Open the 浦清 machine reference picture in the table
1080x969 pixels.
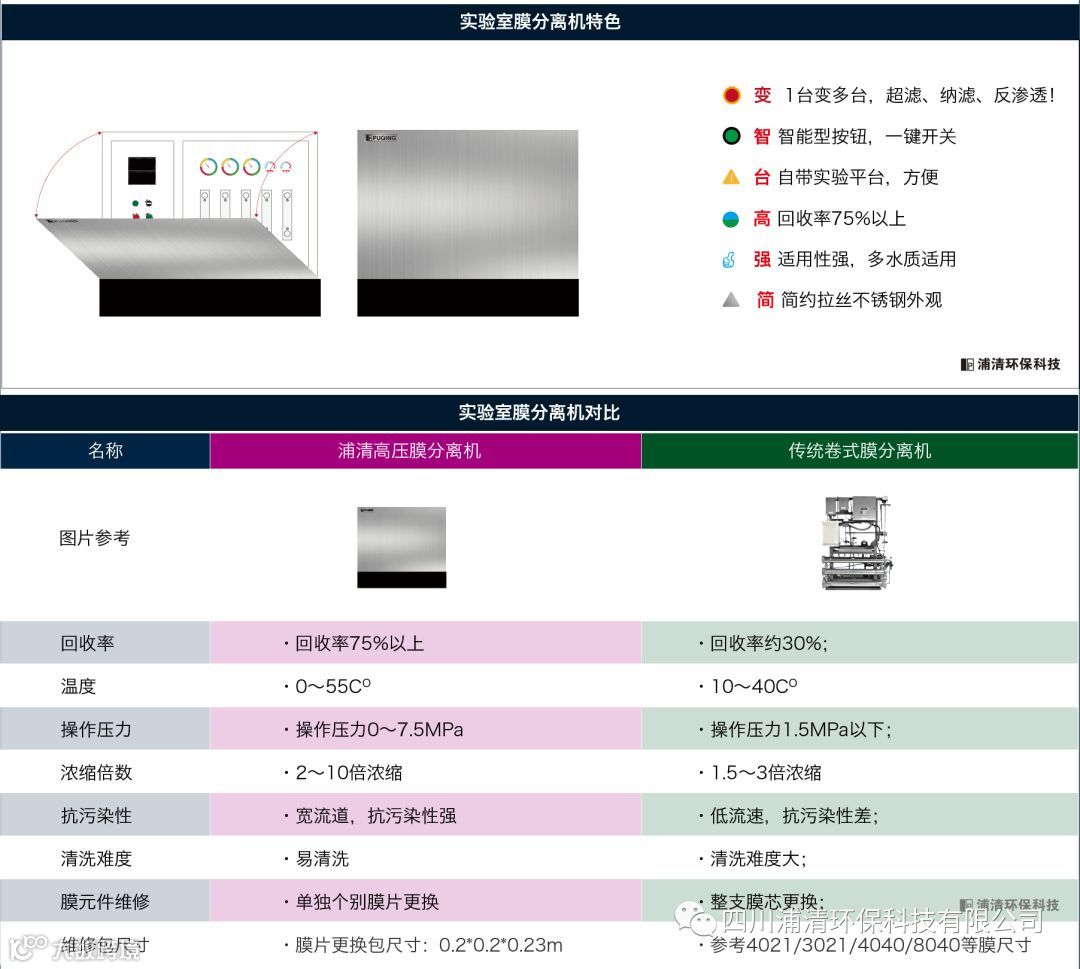pyautogui.click(x=402, y=548)
